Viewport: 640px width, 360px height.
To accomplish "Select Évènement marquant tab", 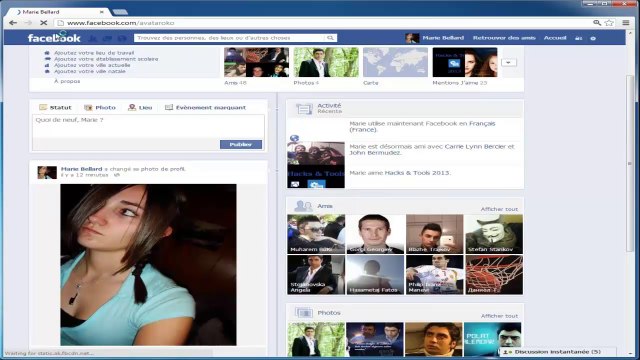I will click(205, 107).
